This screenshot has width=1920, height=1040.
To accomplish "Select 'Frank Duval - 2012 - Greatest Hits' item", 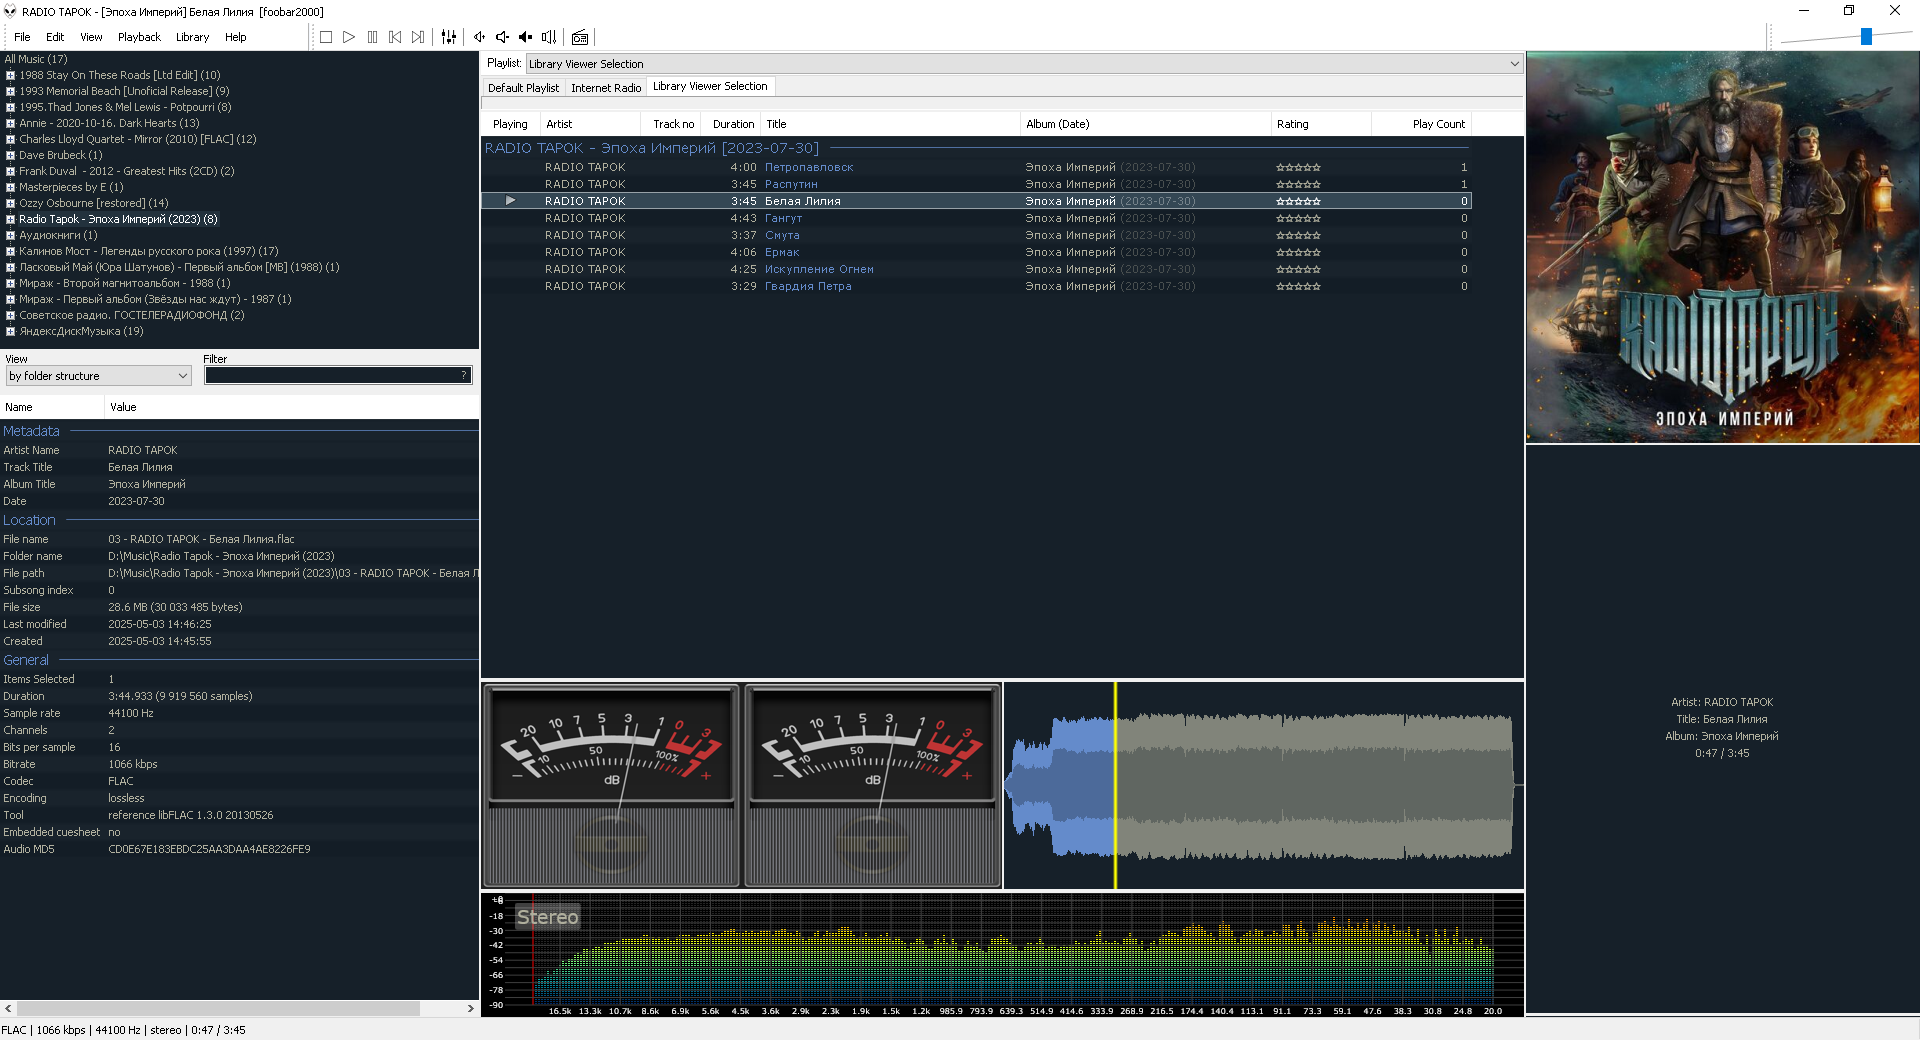I will [x=126, y=171].
